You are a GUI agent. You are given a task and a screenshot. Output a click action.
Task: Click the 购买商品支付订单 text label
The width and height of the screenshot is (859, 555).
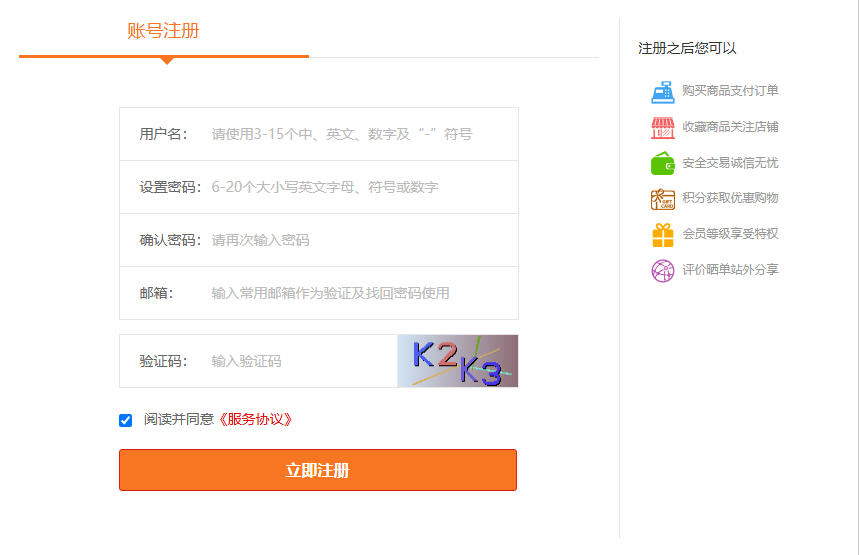[730, 91]
